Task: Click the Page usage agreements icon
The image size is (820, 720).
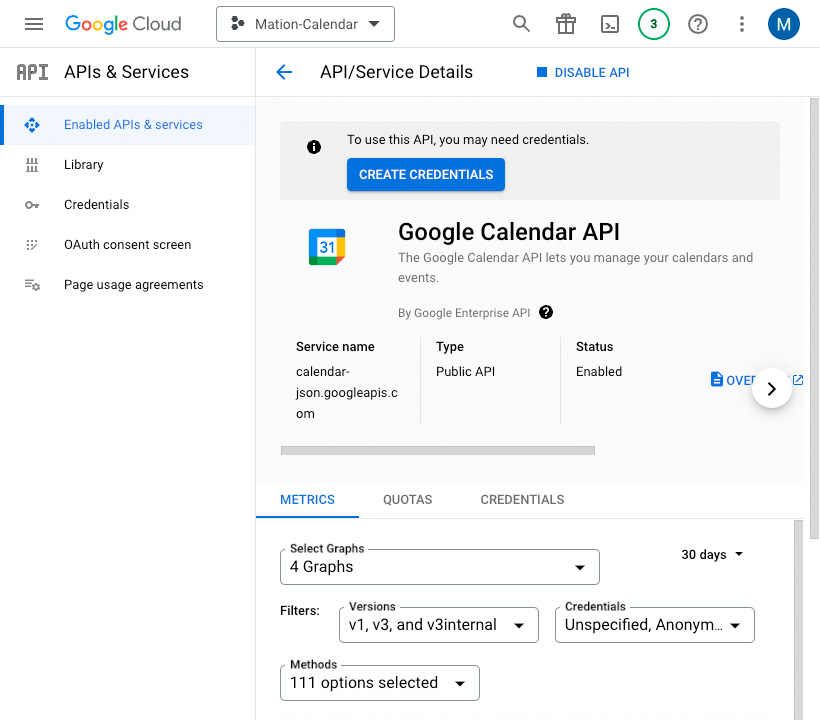Action: 32,285
